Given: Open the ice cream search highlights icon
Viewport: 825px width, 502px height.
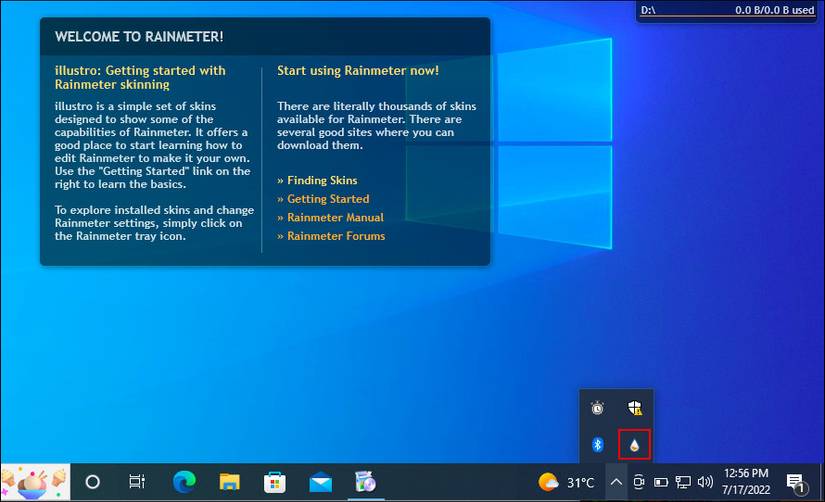Looking at the screenshot, I should [35, 482].
